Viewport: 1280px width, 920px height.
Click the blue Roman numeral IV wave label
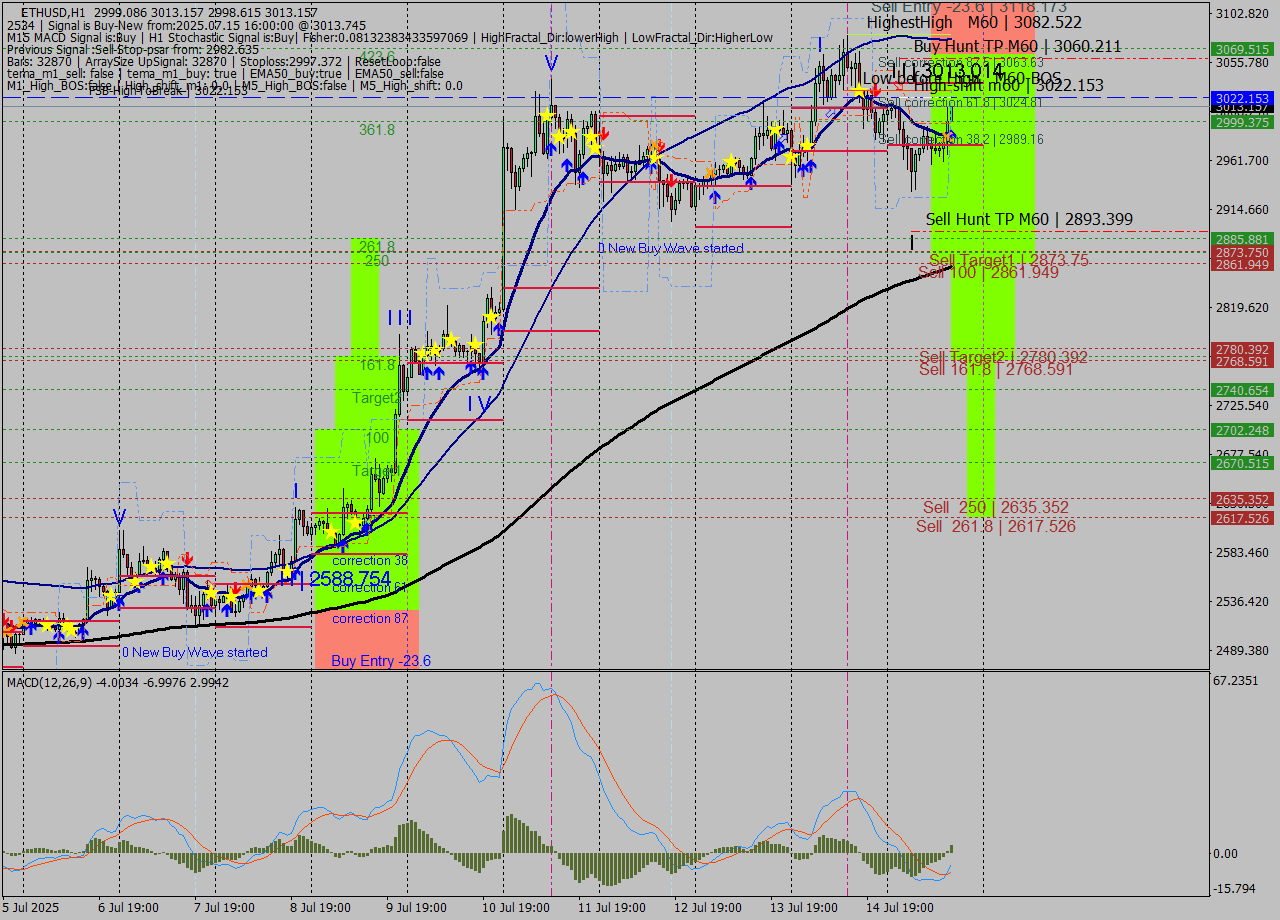(478, 401)
